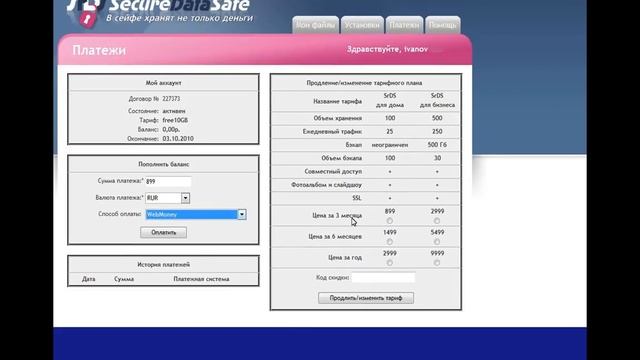Focus the Код скидки input field
The height and width of the screenshot is (360, 640).
383,278
